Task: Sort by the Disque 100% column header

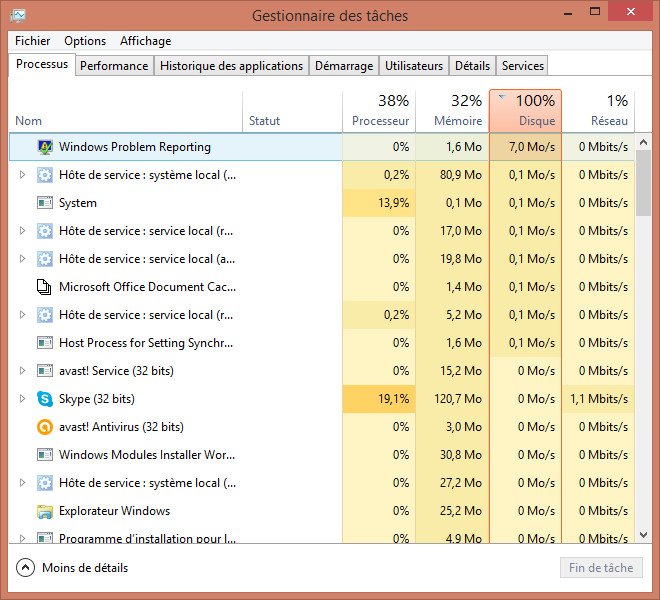Action: (x=525, y=111)
